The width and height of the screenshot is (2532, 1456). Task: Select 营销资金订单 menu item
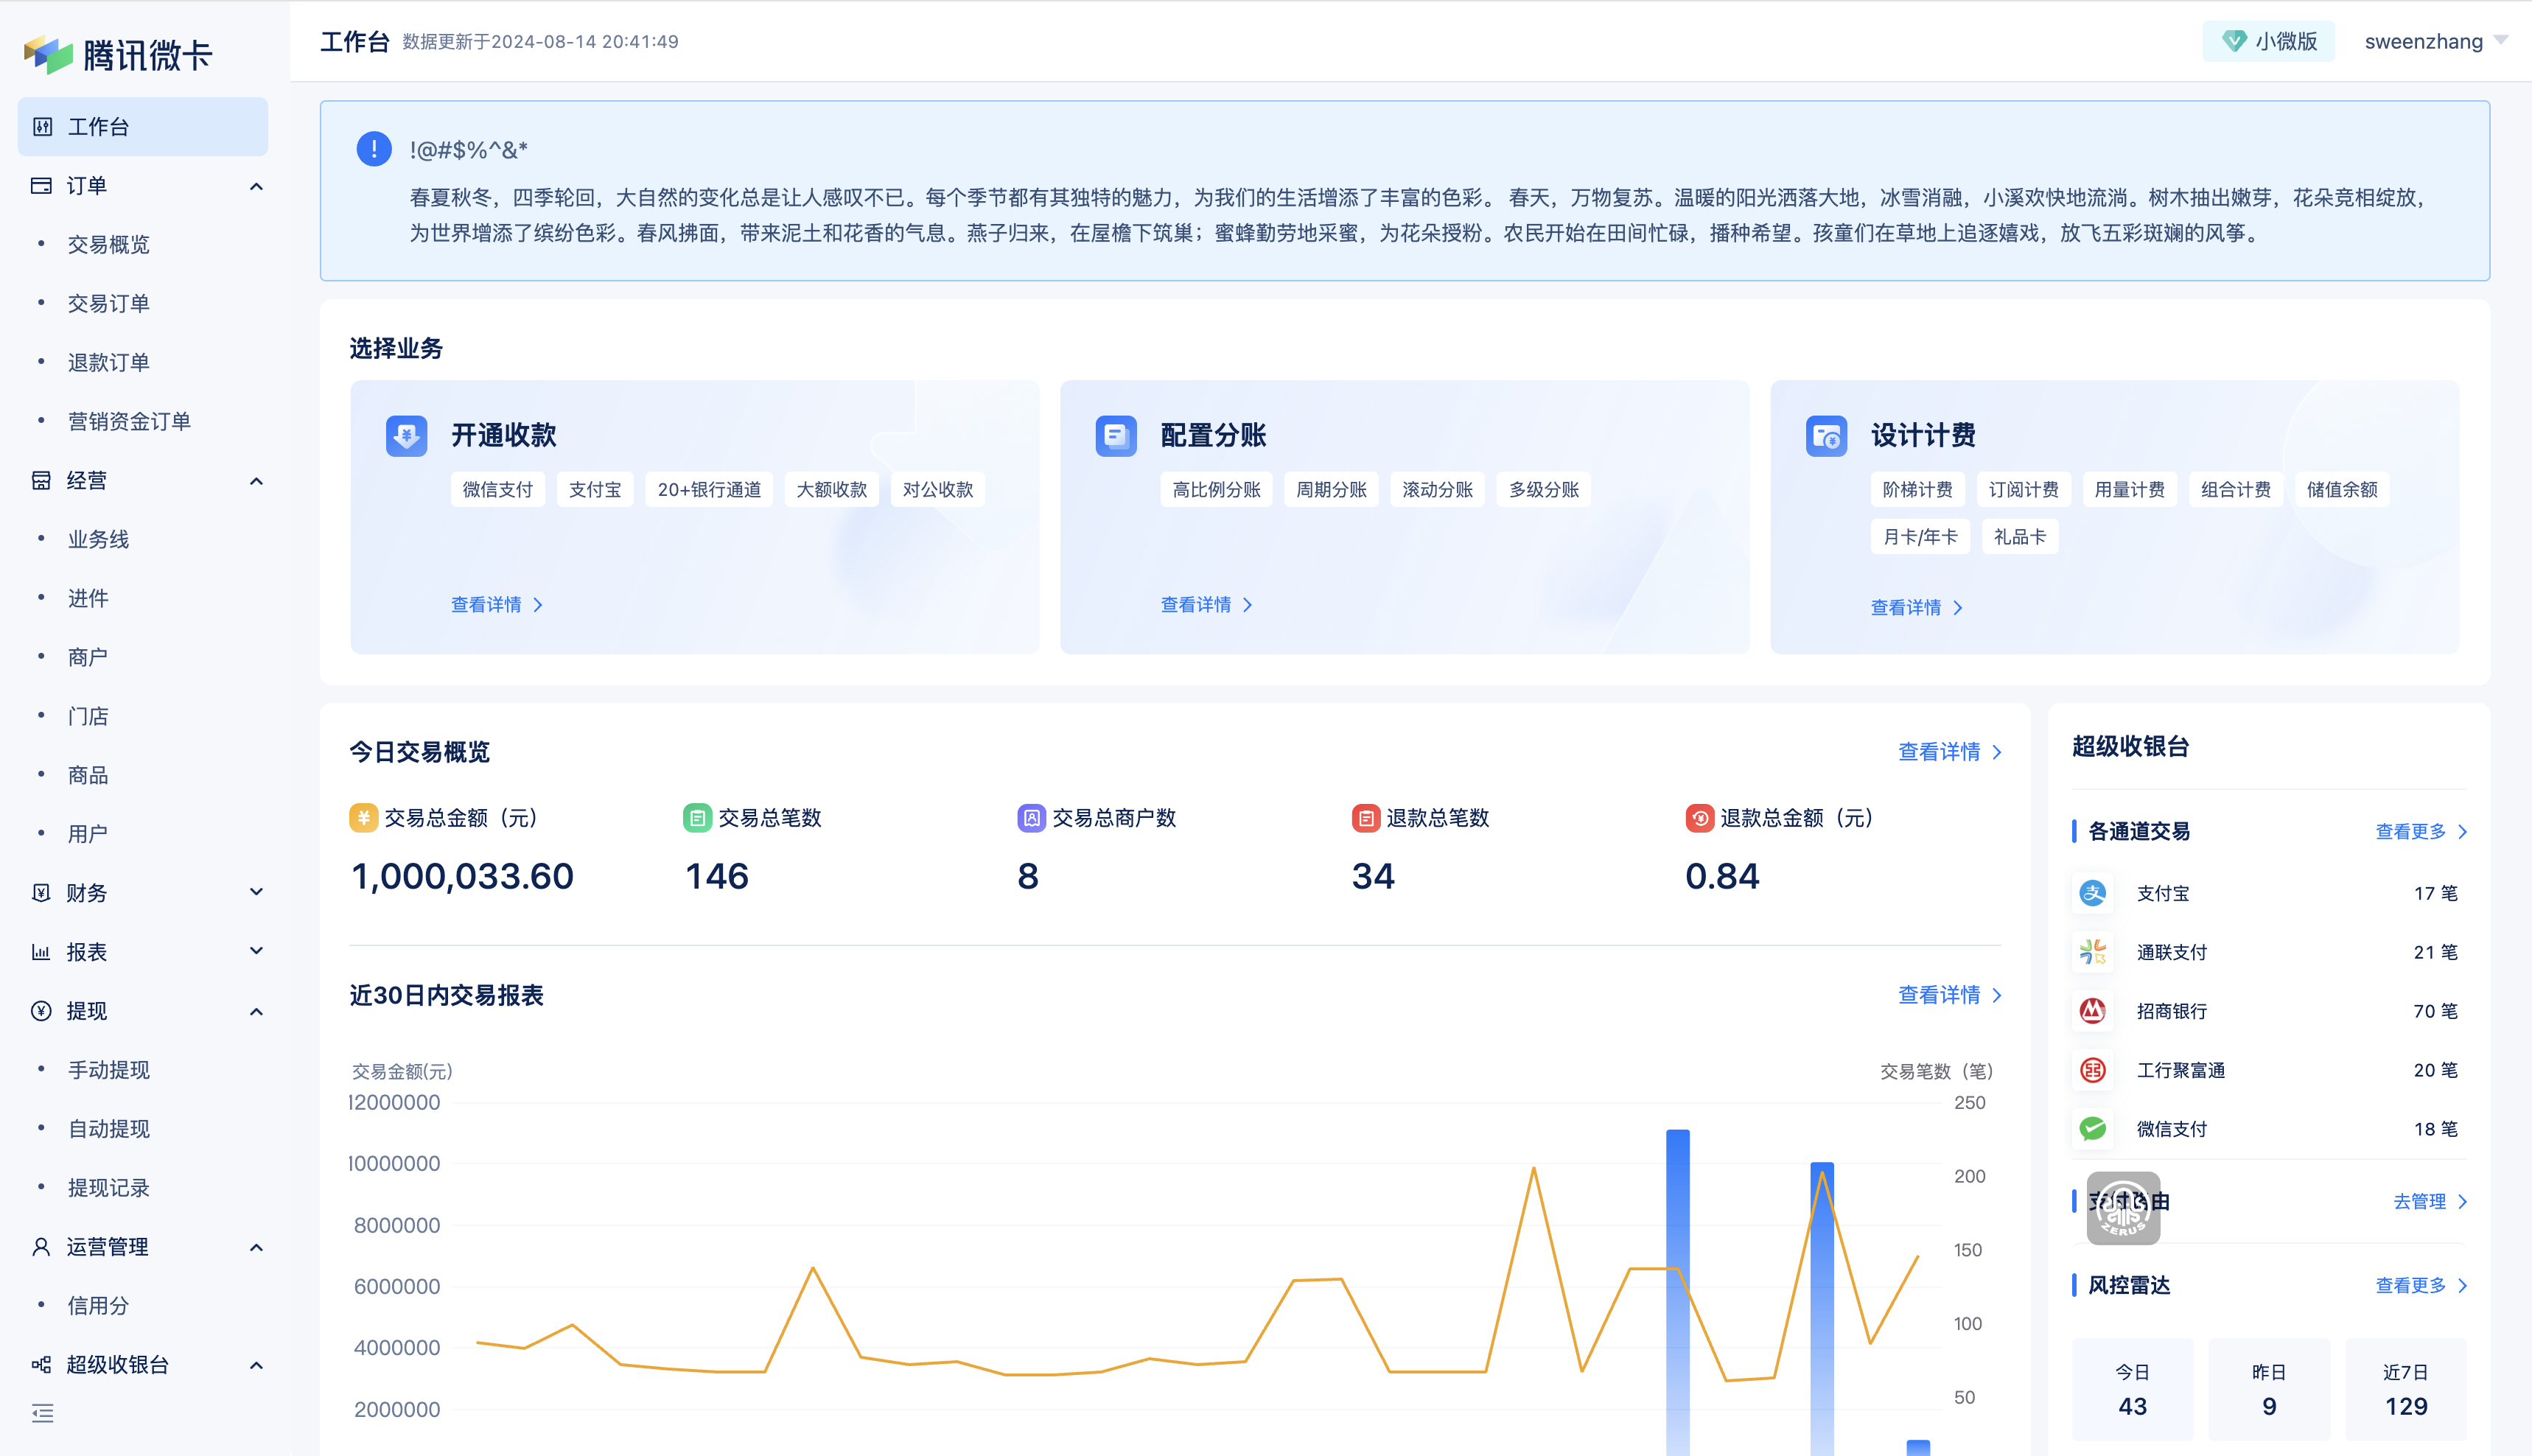129,422
